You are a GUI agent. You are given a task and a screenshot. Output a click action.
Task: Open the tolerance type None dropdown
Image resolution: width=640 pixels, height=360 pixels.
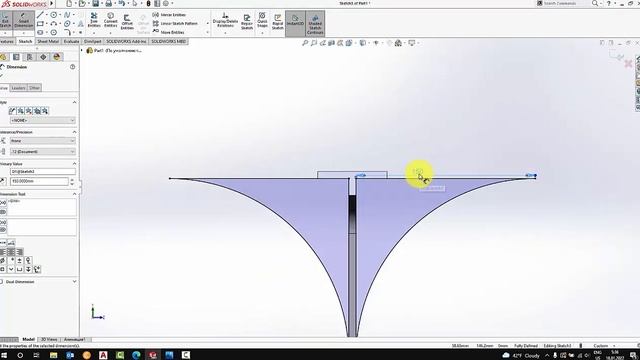pyautogui.click(x=43, y=141)
